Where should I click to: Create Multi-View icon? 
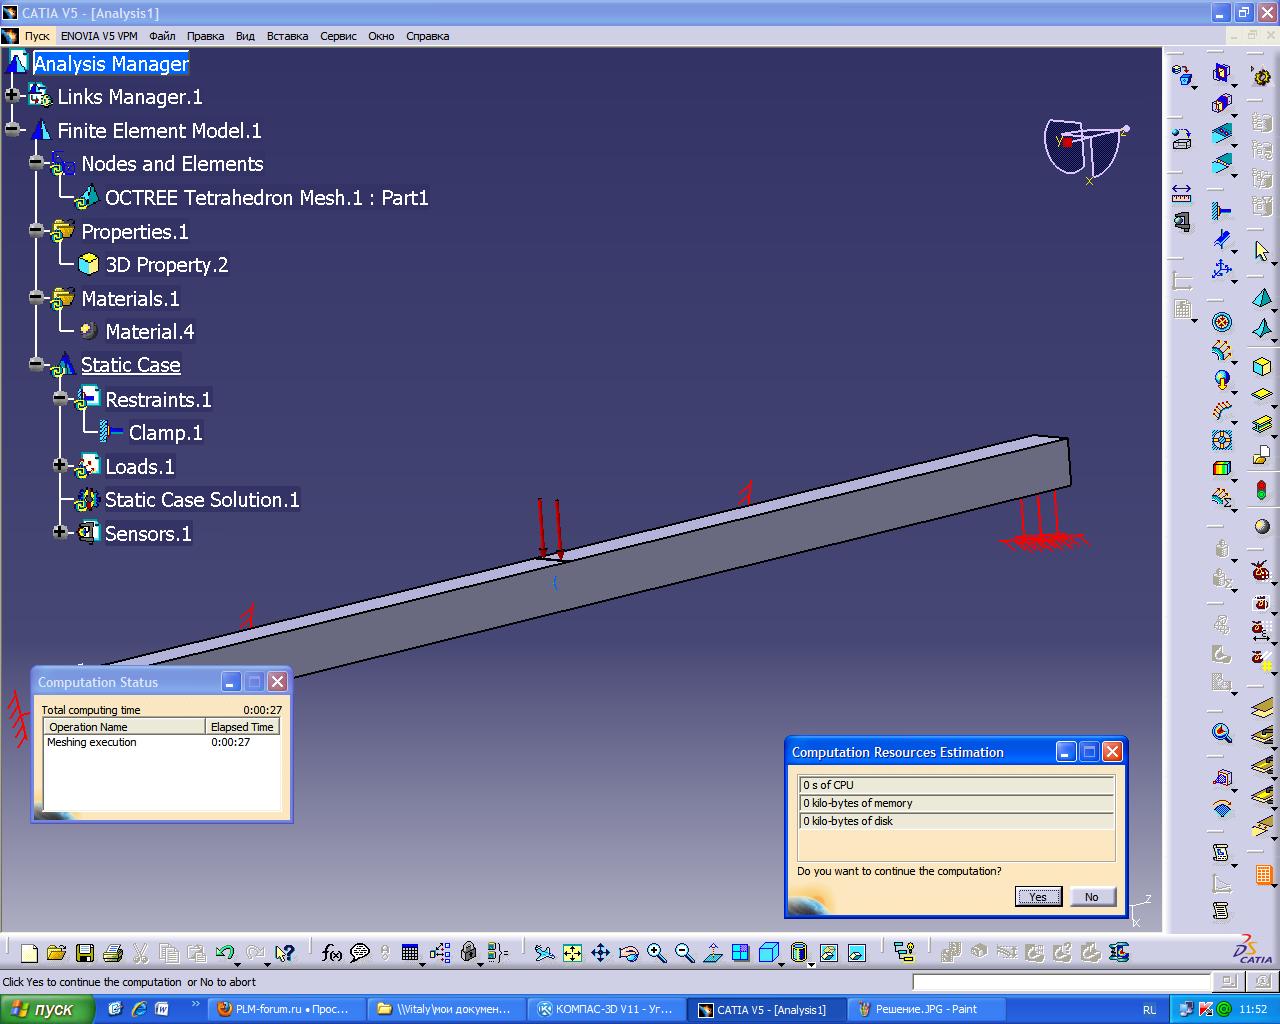(x=740, y=953)
